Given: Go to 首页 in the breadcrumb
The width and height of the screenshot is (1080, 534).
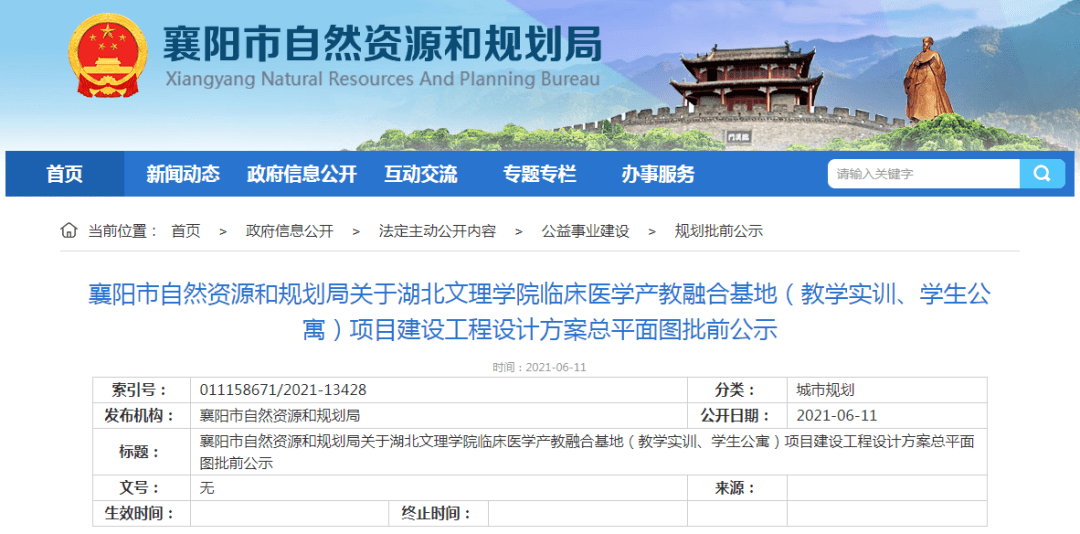Looking at the screenshot, I should tap(186, 232).
